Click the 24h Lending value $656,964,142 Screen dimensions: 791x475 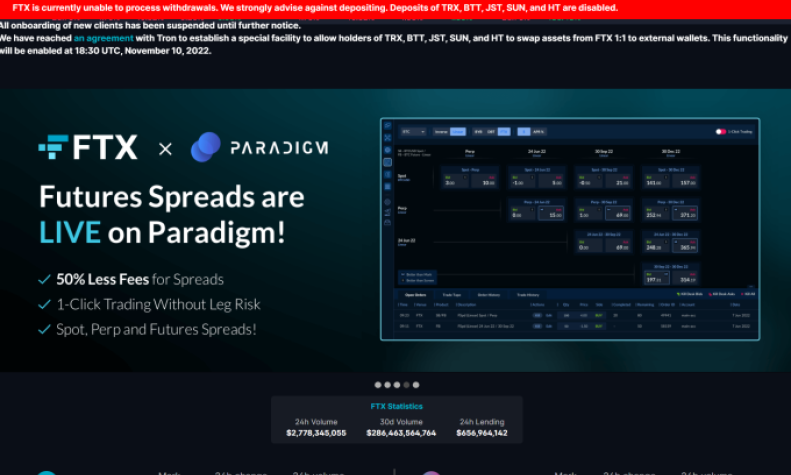pyautogui.click(x=482, y=433)
